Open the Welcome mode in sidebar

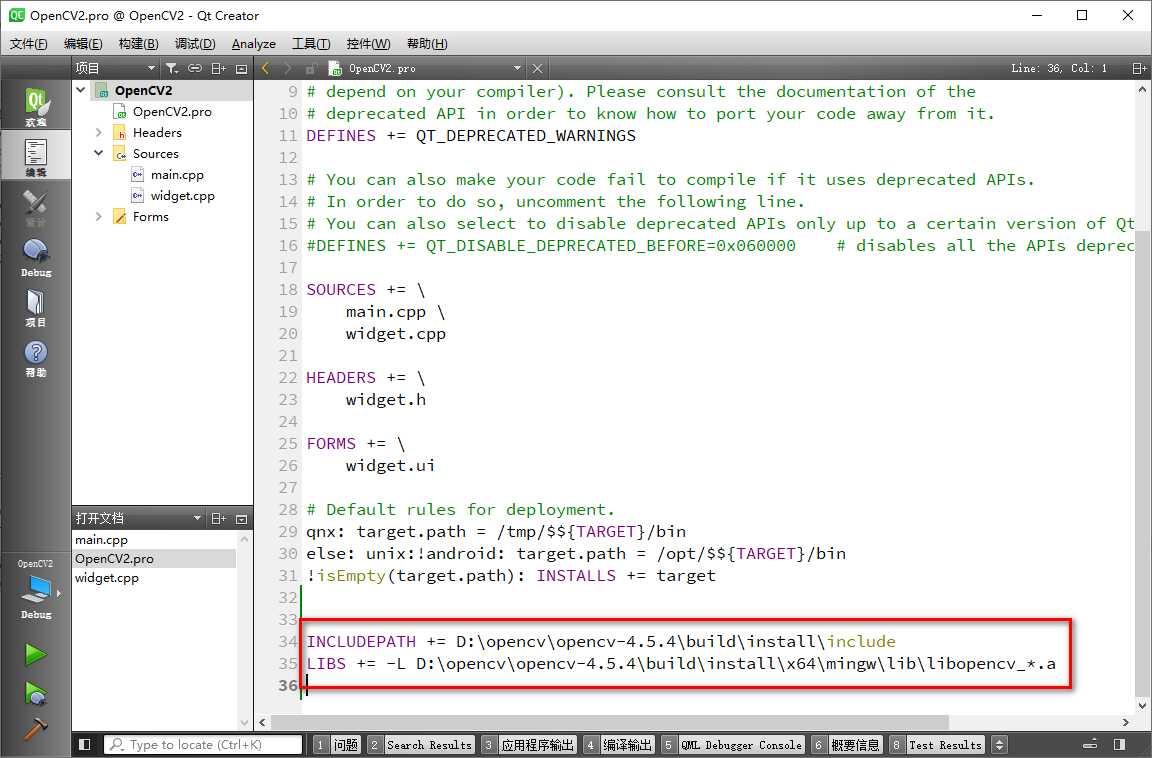[35, 106]
